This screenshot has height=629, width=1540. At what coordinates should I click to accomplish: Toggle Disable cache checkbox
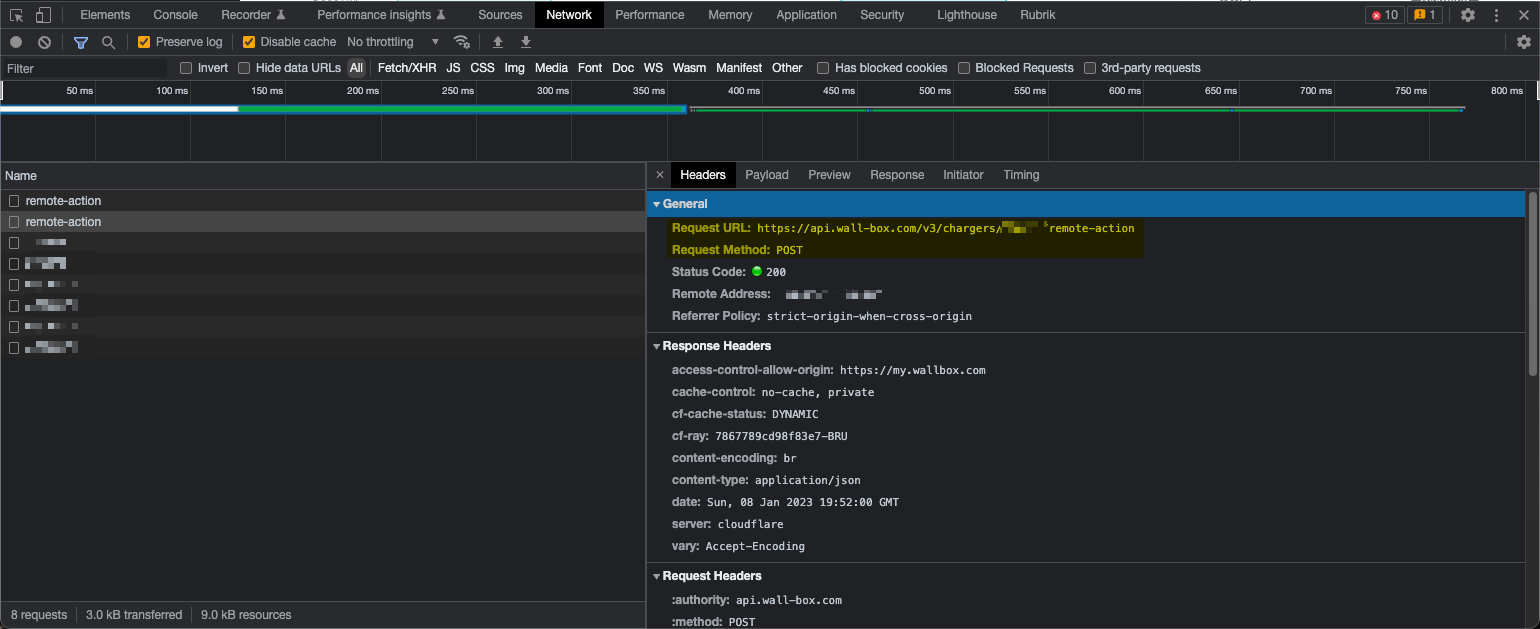[x=249, y=42]
